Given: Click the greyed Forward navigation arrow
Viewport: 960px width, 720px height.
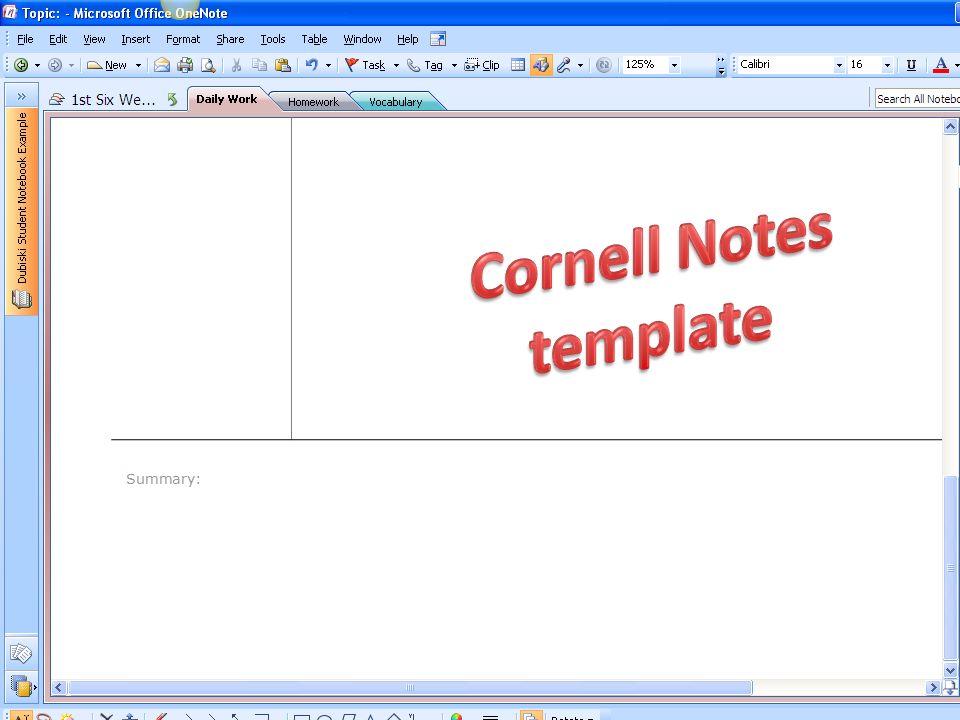Looking at the screenshot, I should pyautogui.click(x=54, y=65).
